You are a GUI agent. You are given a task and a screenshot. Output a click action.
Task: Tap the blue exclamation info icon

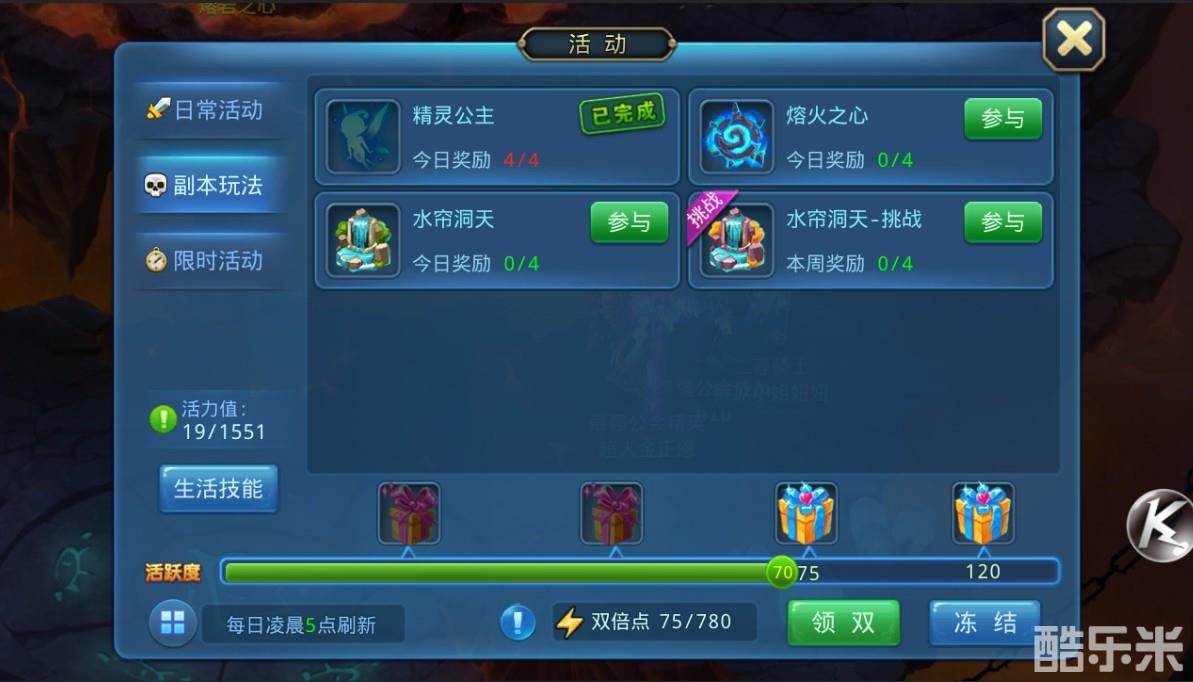point(518,623)
